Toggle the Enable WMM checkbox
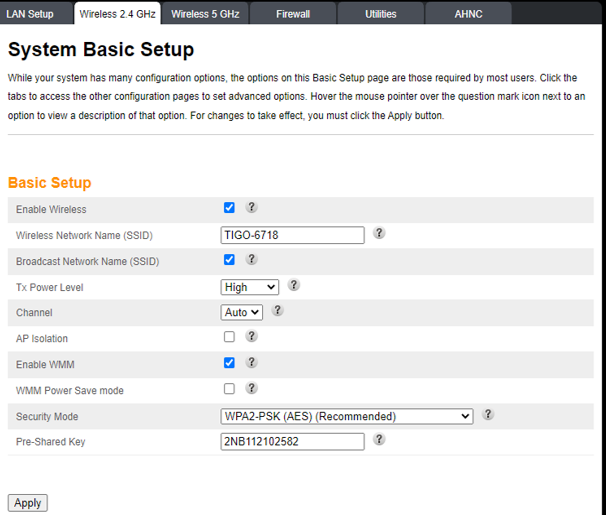Image resolution: width=606 pixels, height=515 pixels. [229, 363]
